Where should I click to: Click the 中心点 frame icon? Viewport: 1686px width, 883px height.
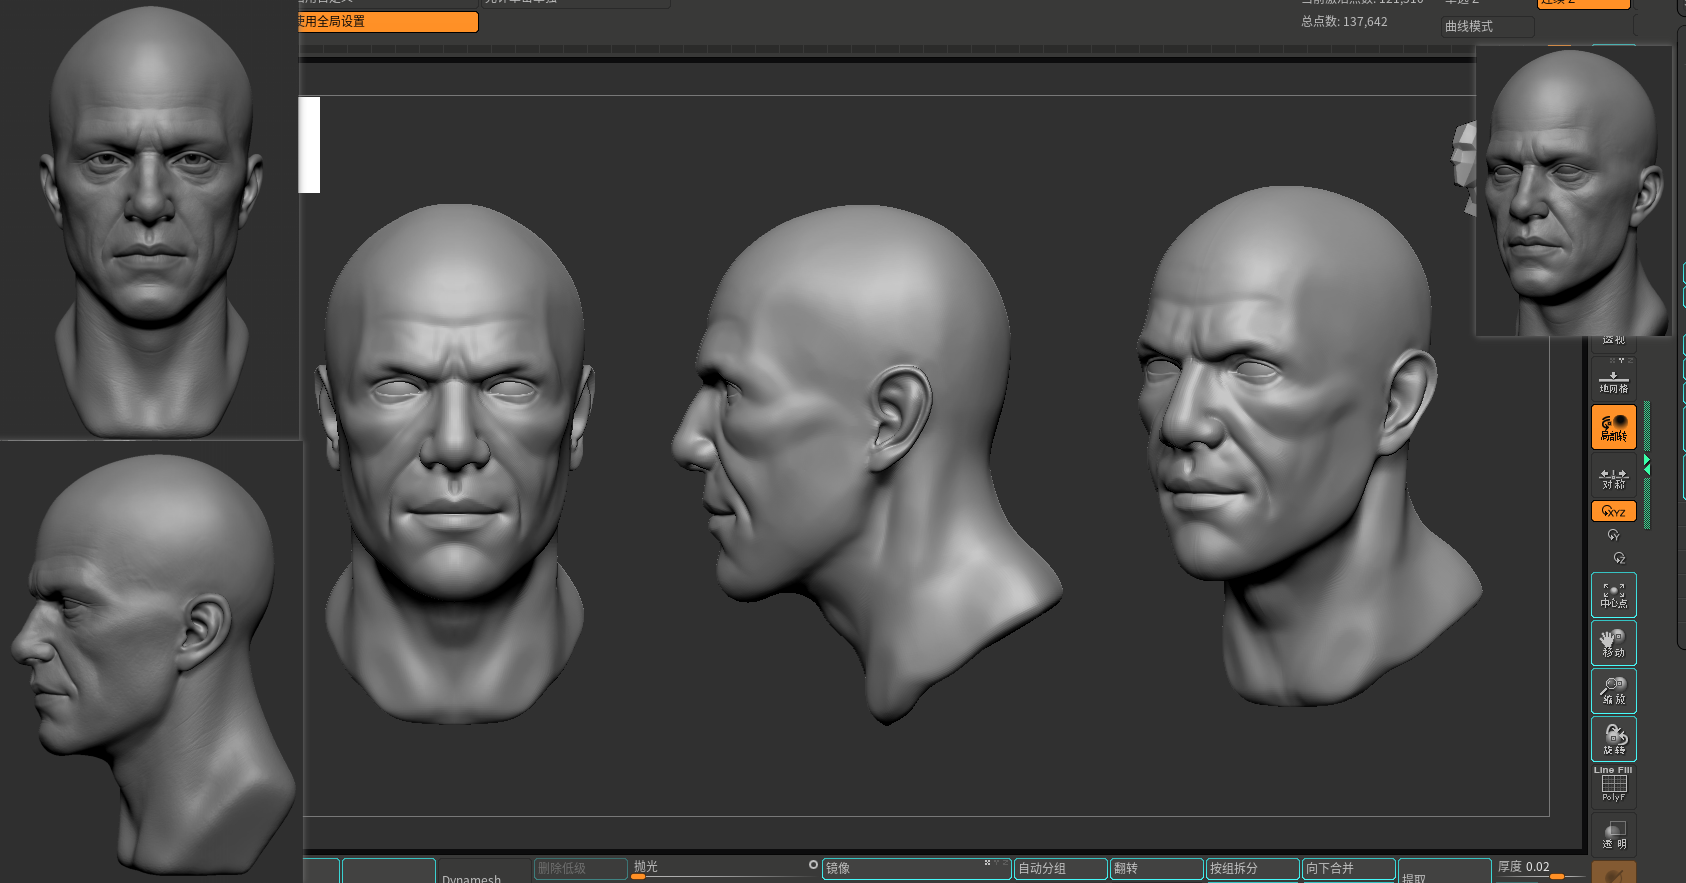[1613, 595]
